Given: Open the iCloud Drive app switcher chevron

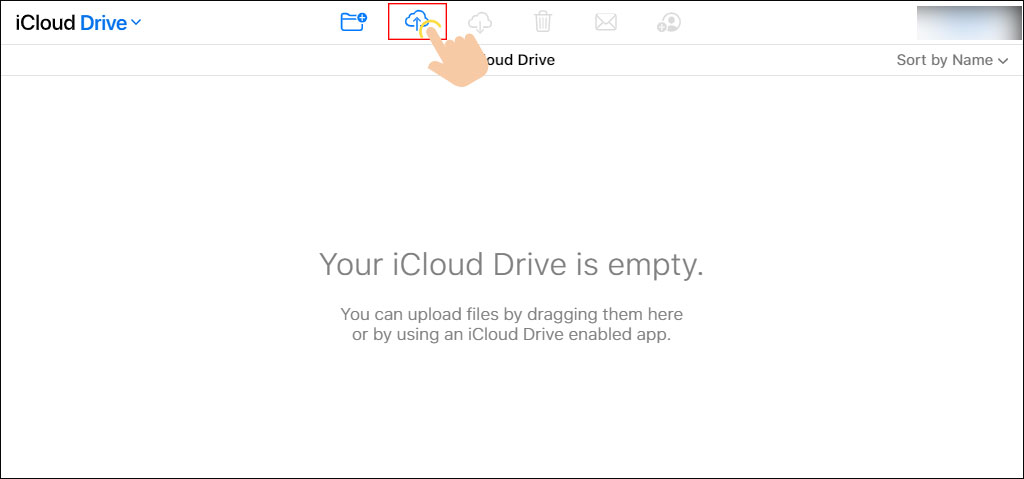Looking at the screenshot, I should (x=136, y=23).
